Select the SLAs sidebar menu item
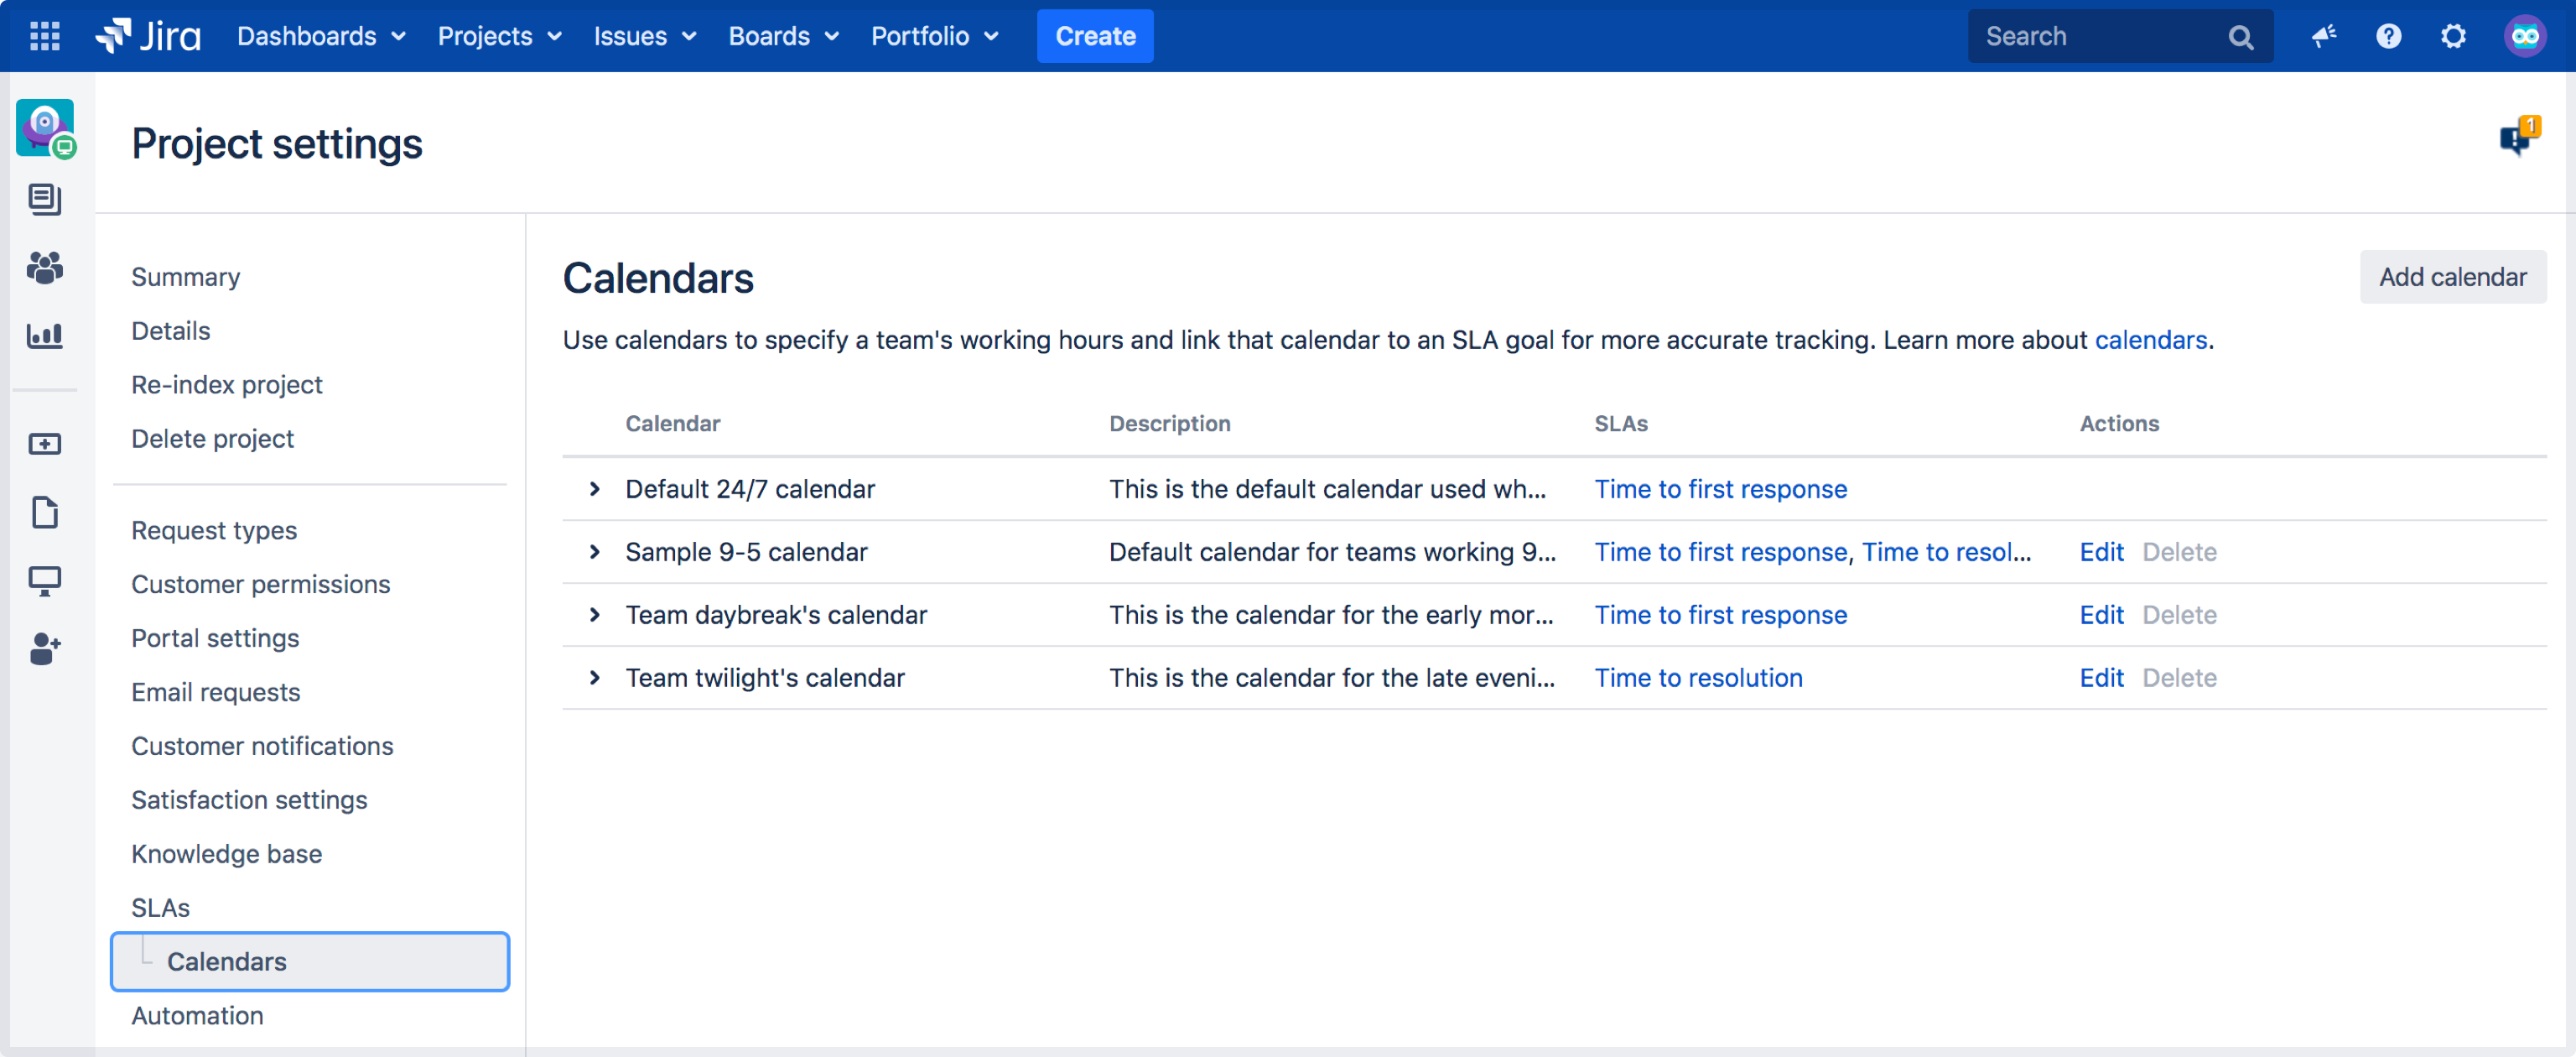Screen dimensions: 2576x1057 [x=159, y=908]
